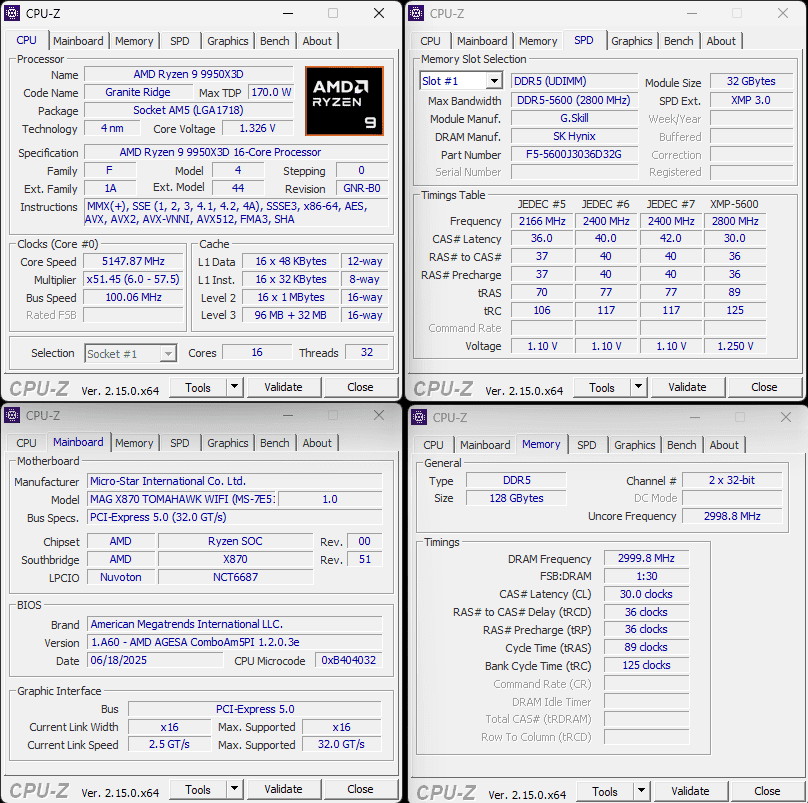Select Bench tab in Mainboard window
The height and width of the screenshot is (803, 808).
(275, 443)
